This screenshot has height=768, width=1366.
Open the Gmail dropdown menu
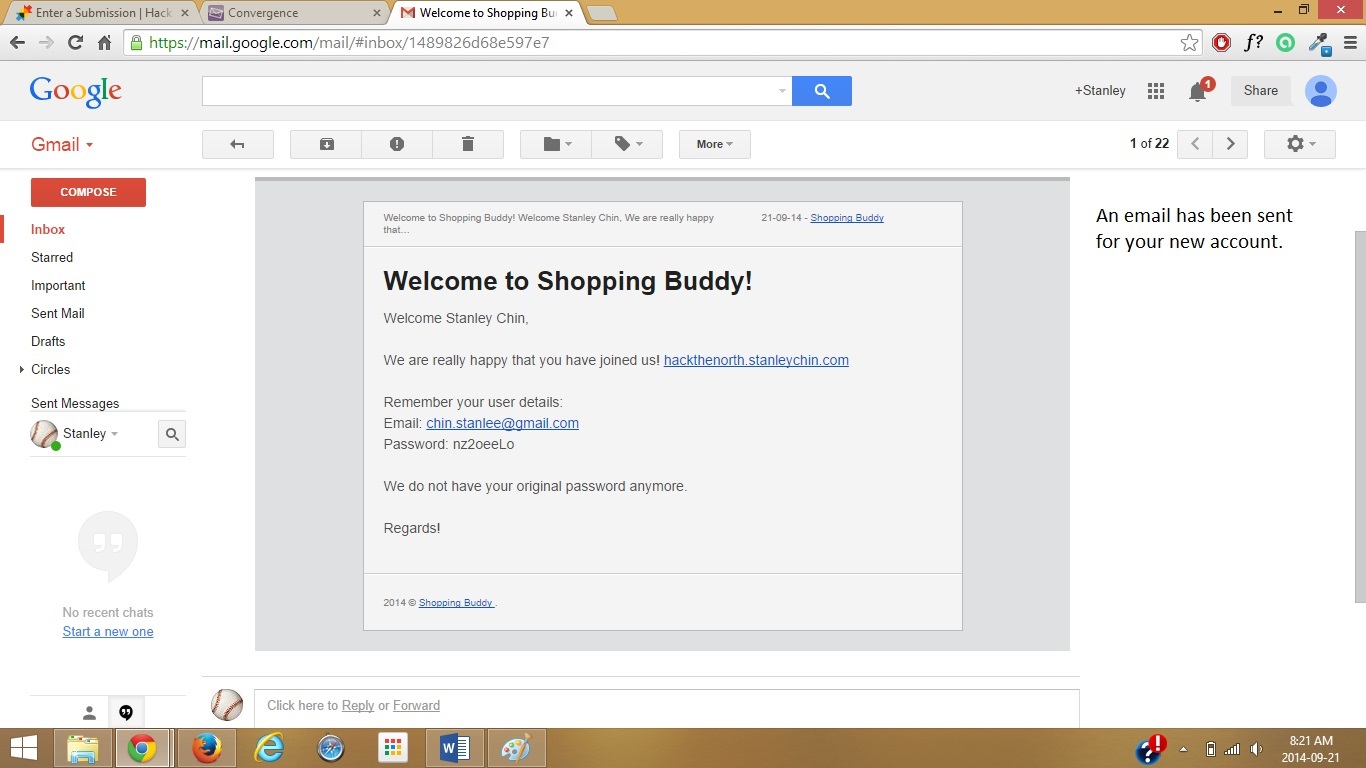[62, 145]
